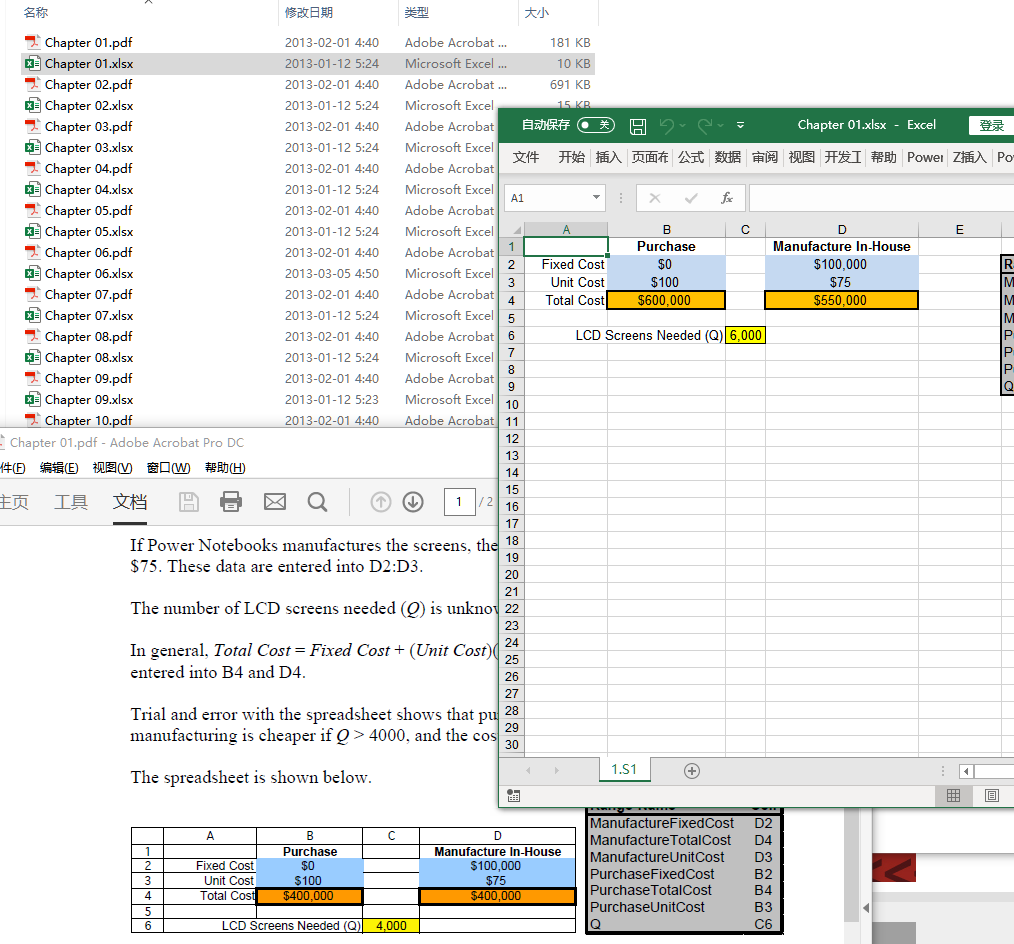Switch to the 视图 ribbon tab

click(x=801, y=157)
